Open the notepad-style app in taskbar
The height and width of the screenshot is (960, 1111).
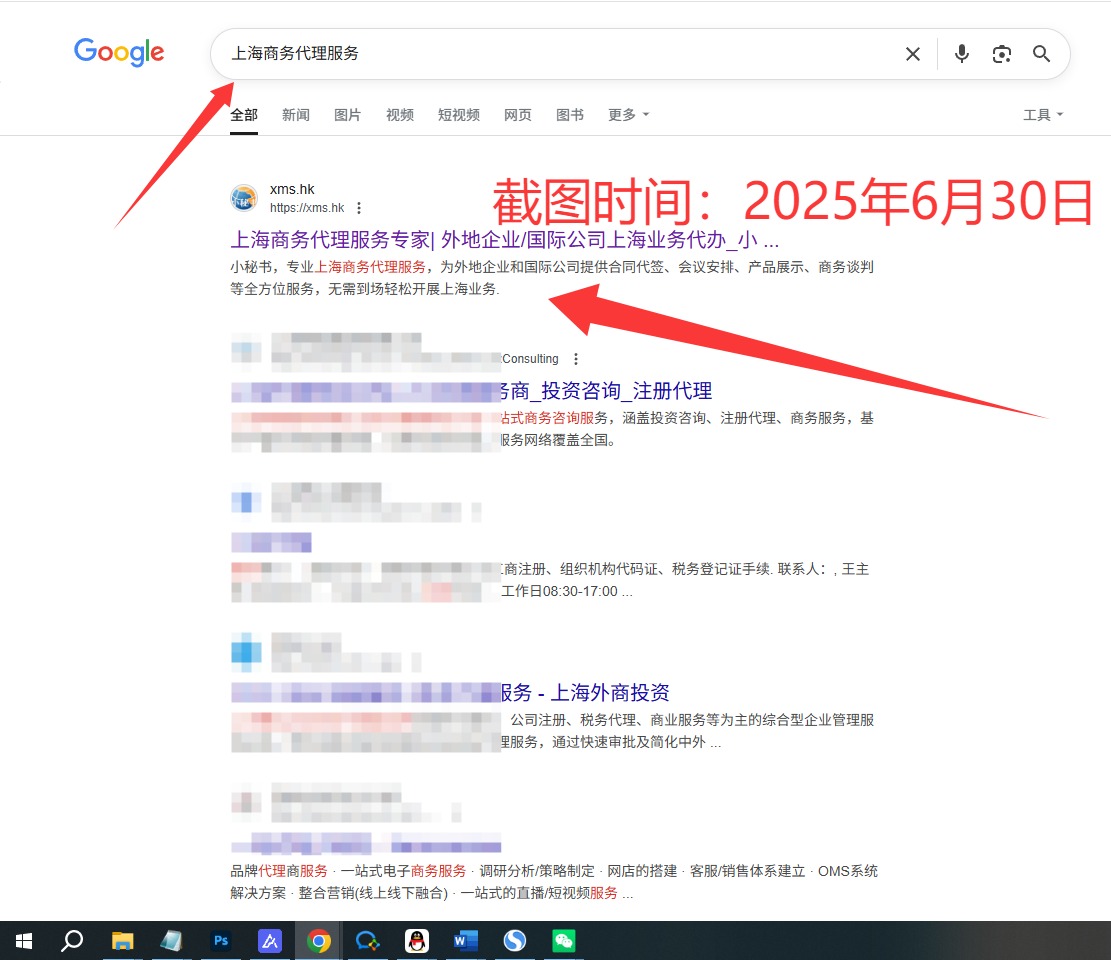tap(171, 941)
